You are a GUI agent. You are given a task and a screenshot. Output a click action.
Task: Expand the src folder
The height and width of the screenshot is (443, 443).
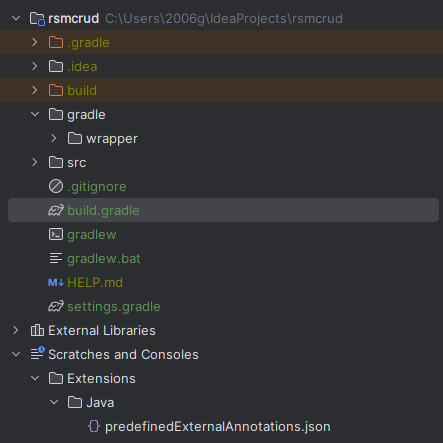pos(35,162)
